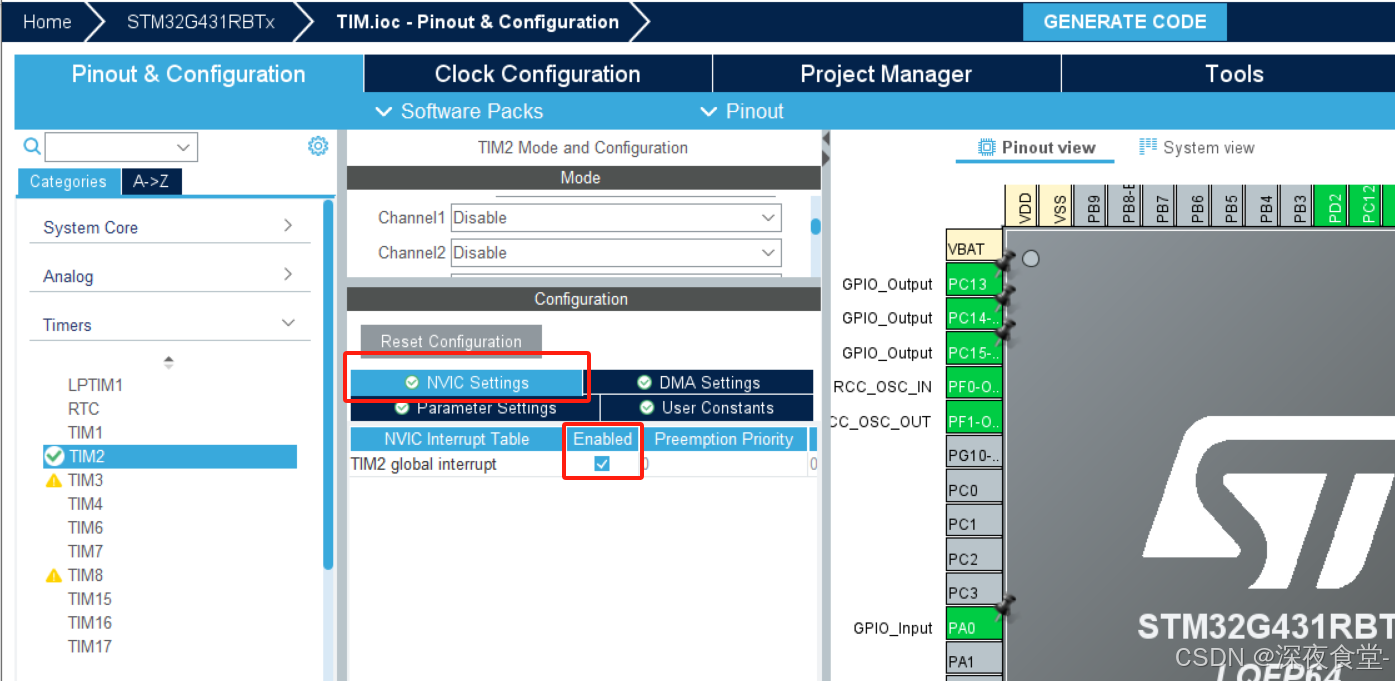Click the search magnifier icon

[32, 147]
